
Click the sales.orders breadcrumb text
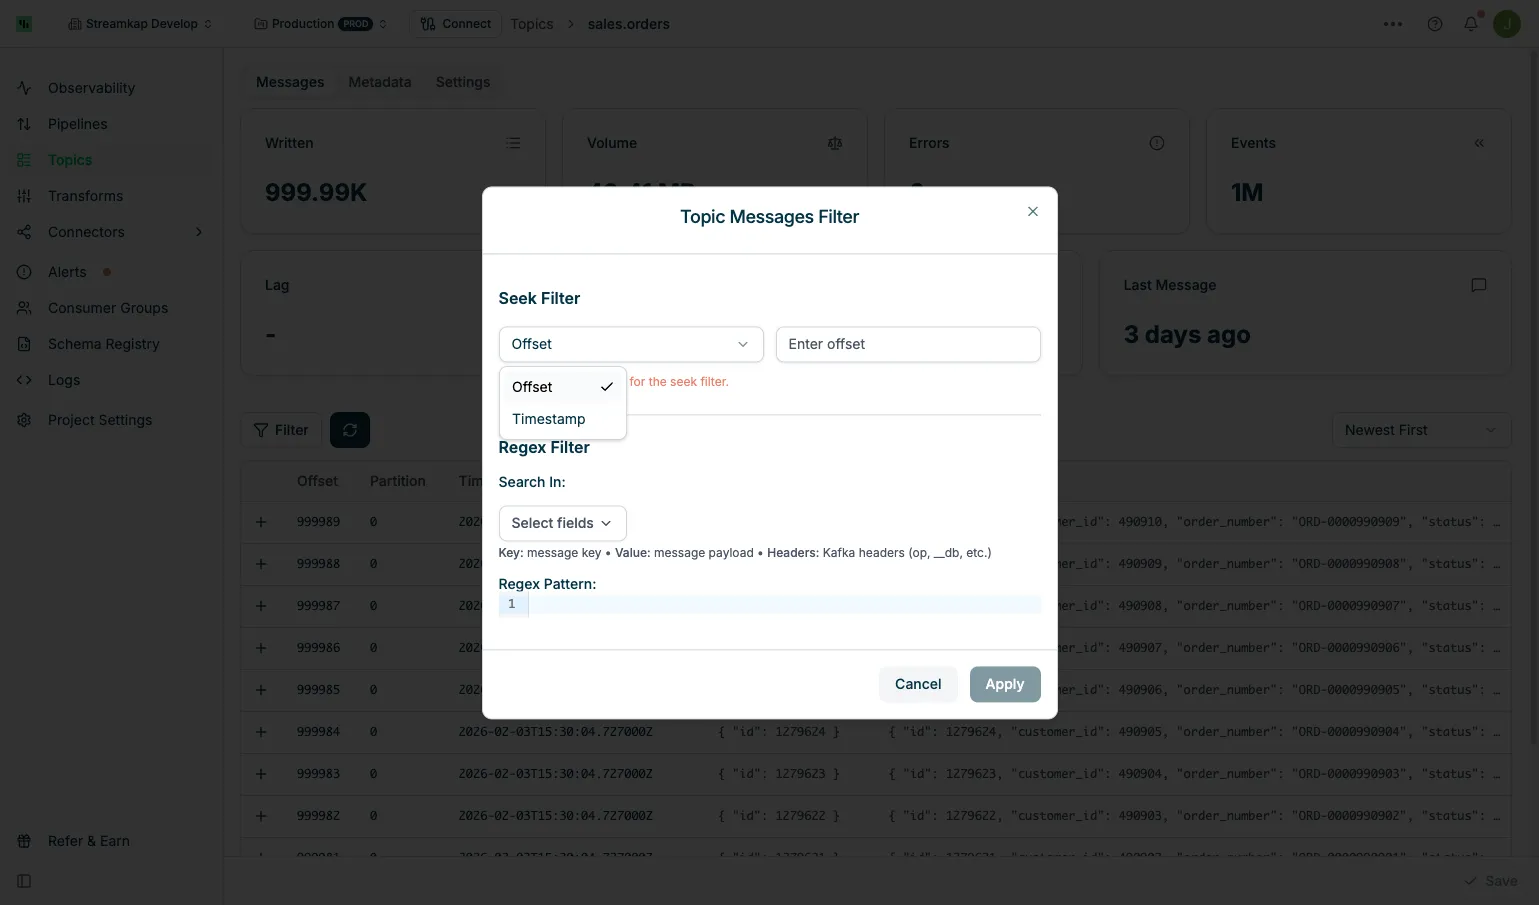coord(629,24)
